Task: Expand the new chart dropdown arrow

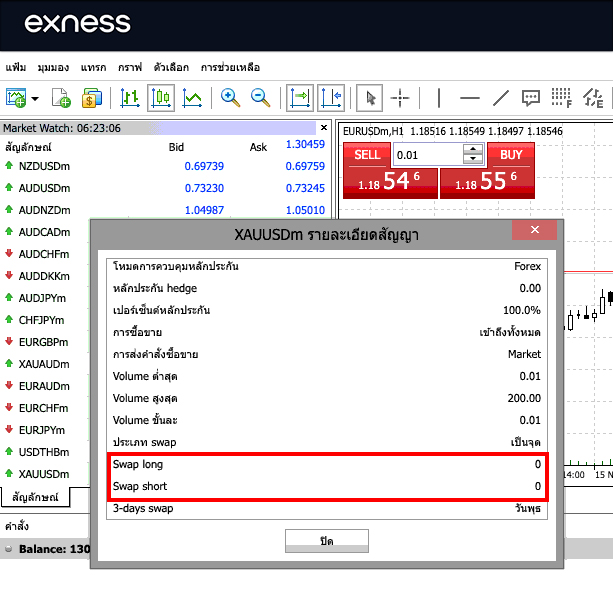Action: click(35, 99)
